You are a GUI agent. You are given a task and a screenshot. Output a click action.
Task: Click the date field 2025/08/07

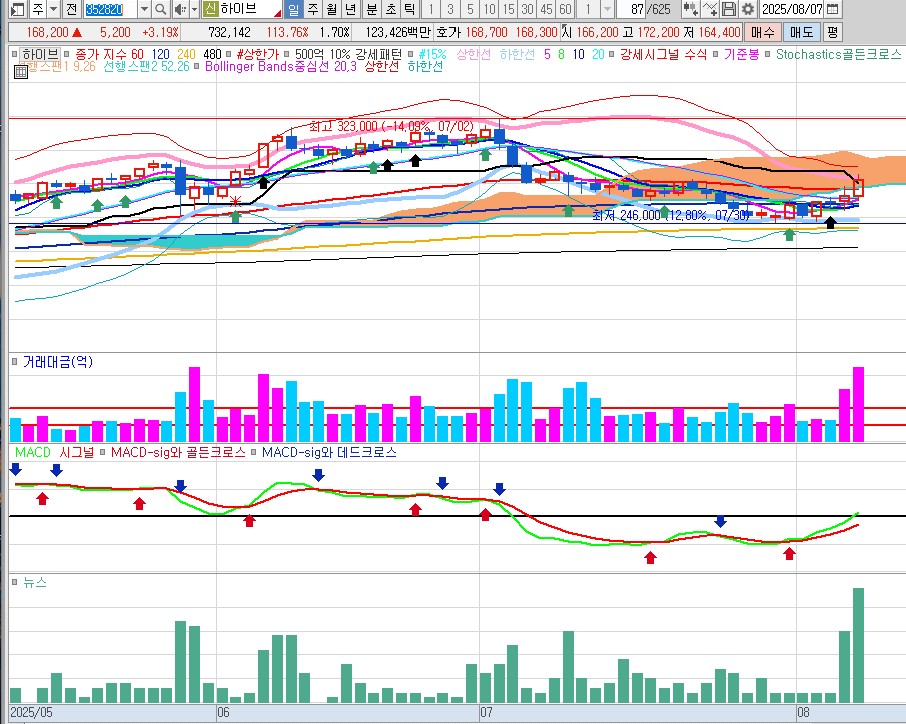[792, 9]
